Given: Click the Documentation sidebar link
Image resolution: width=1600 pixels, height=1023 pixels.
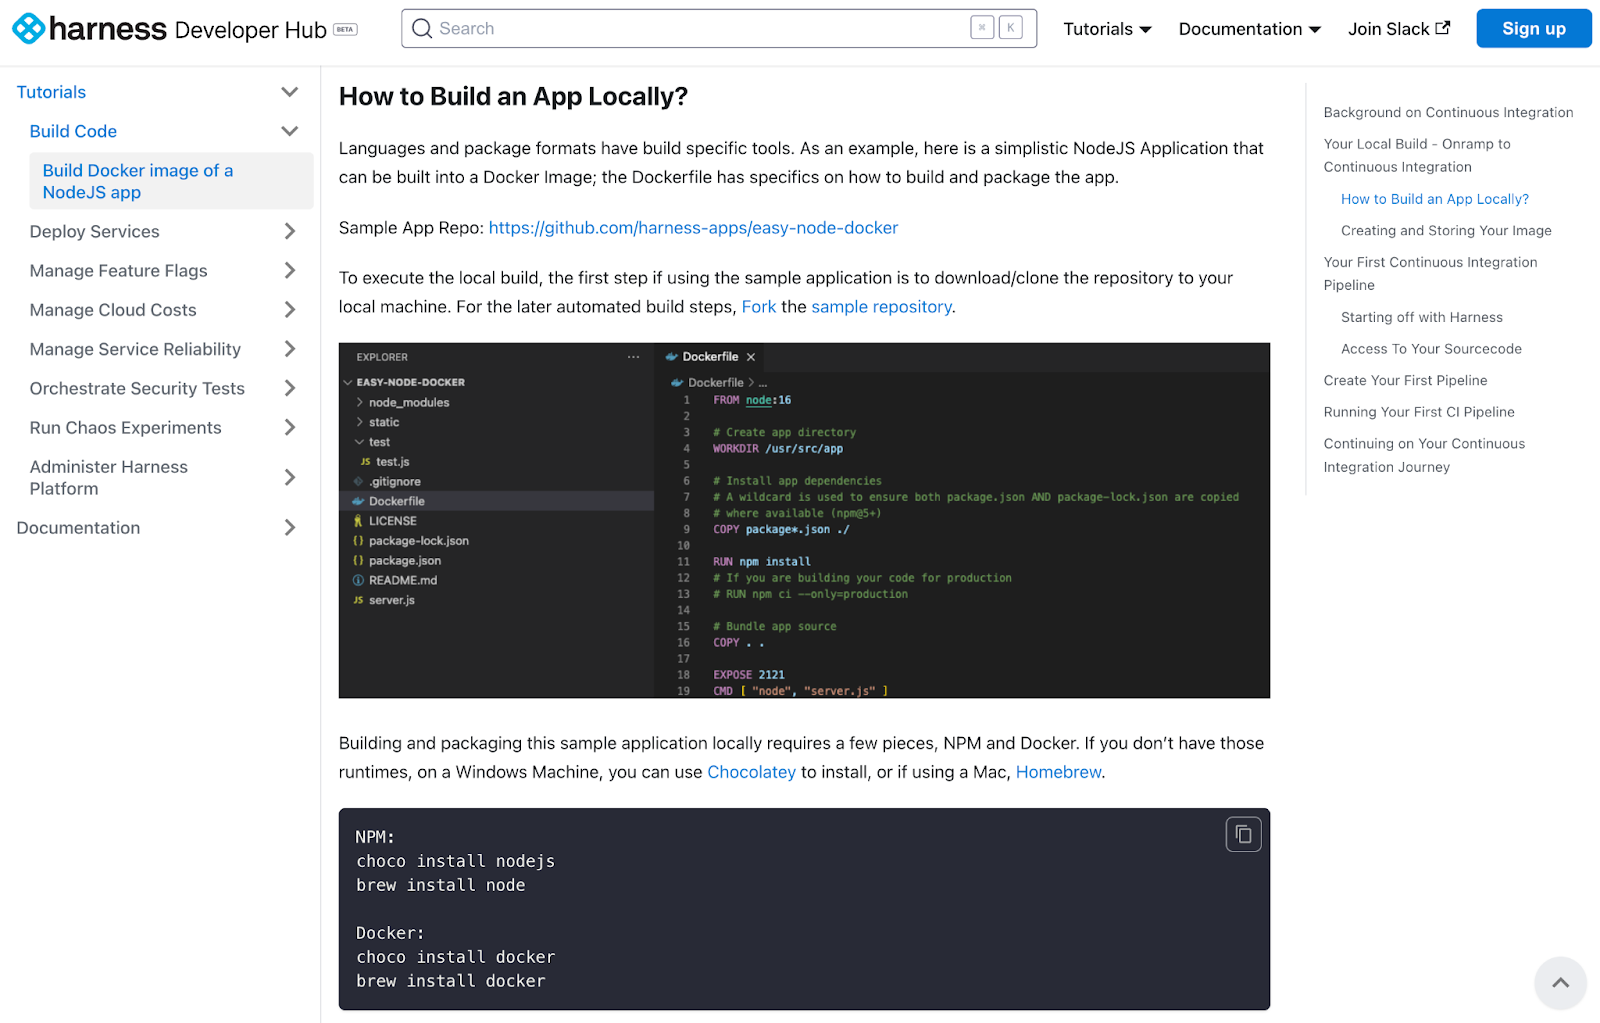Looking at the screenshot, I should [x=78, y=527].
